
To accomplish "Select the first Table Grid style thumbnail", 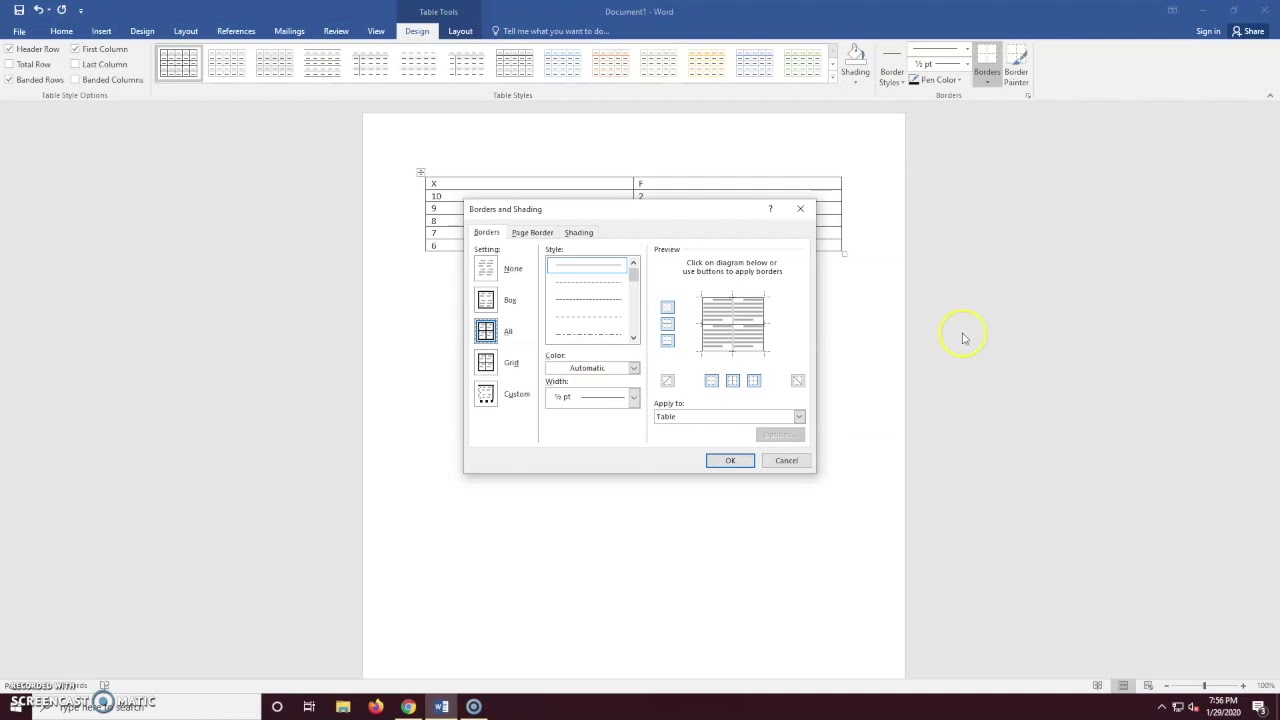I will coord(179,64).
